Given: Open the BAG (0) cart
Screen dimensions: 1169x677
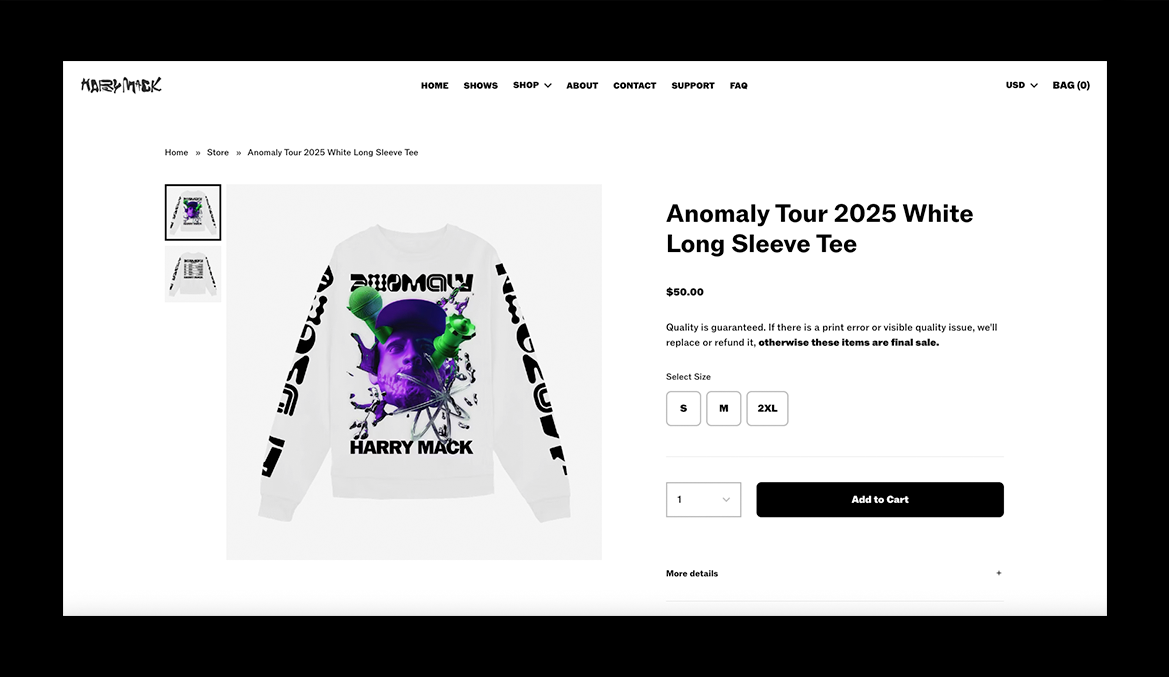Looking at the screenshot, I should pos(1071,85).
